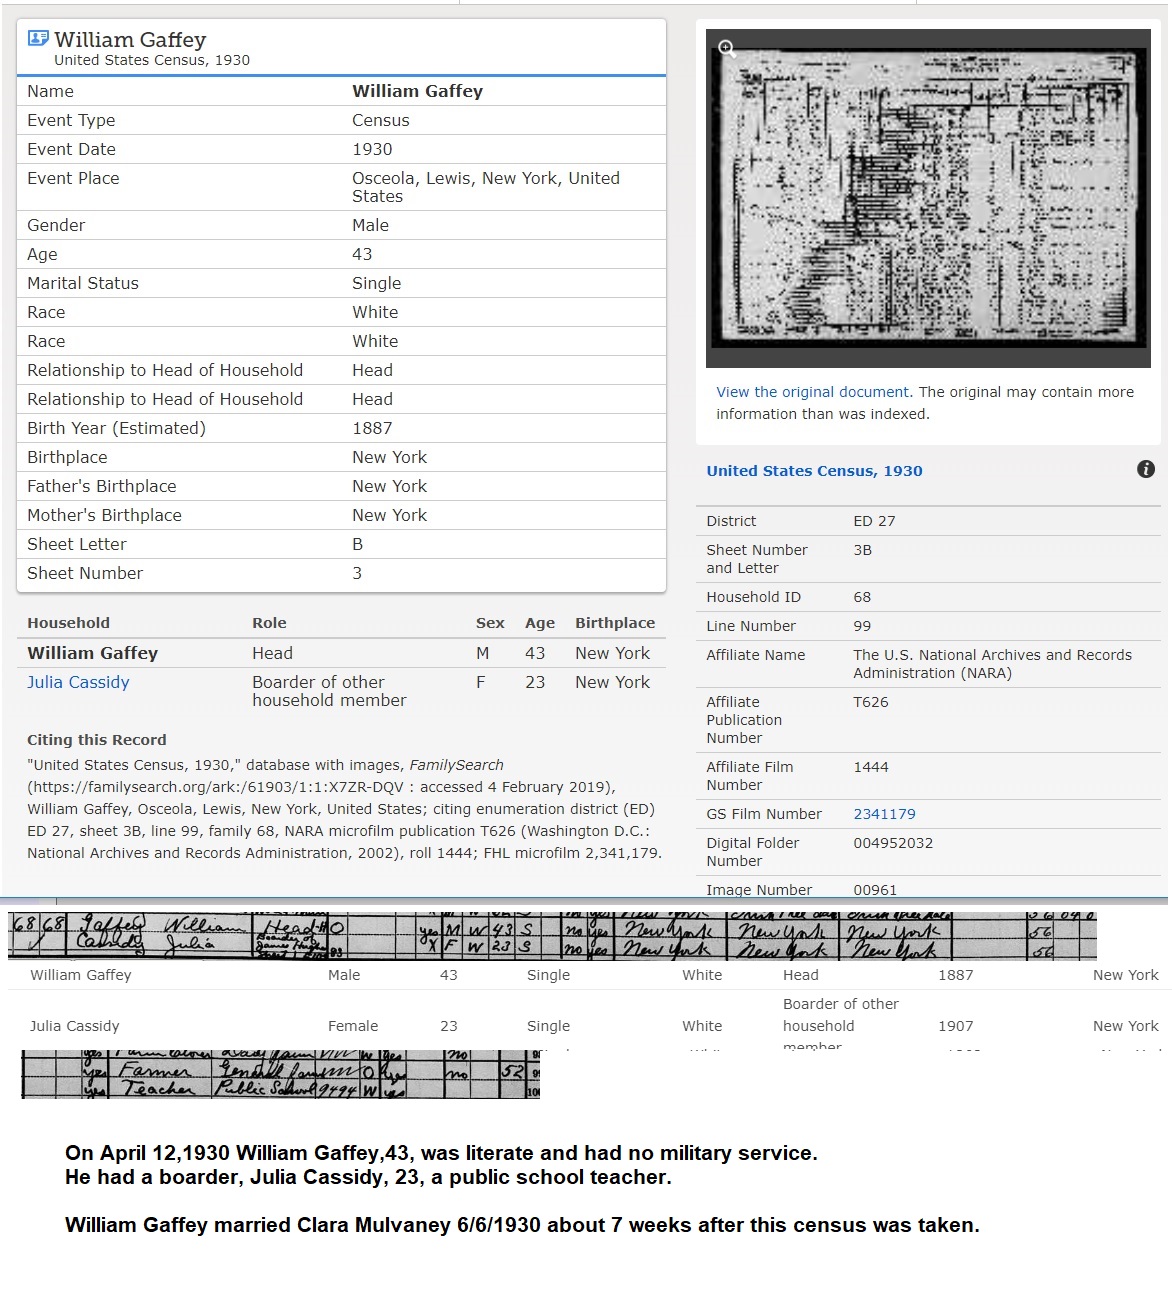Click the magnifier zoom icon on census image

tap(727, 48)
